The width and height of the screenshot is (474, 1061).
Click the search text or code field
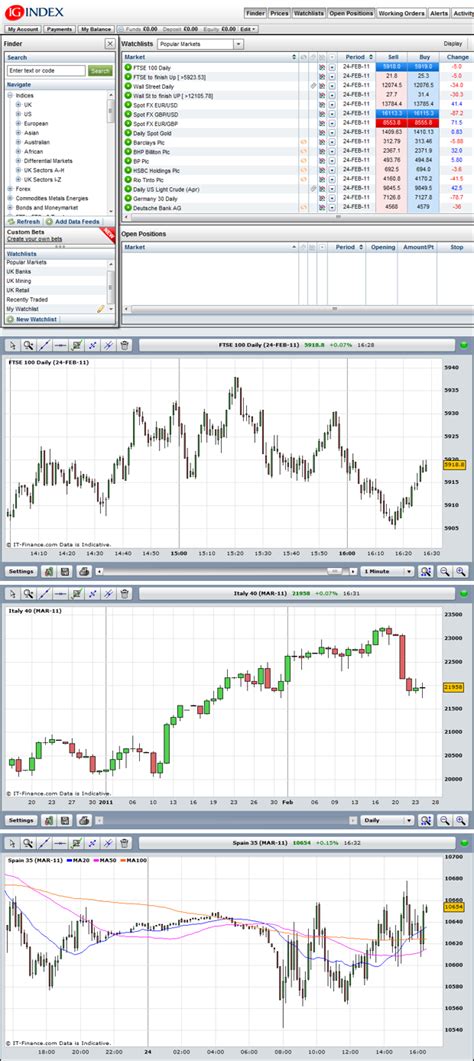(x=47, y=70)
